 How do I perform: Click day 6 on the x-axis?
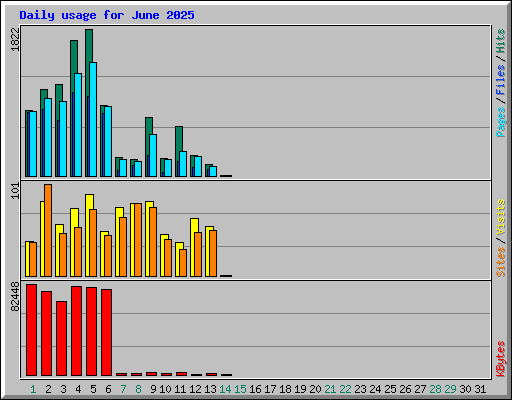coord(108,389)
